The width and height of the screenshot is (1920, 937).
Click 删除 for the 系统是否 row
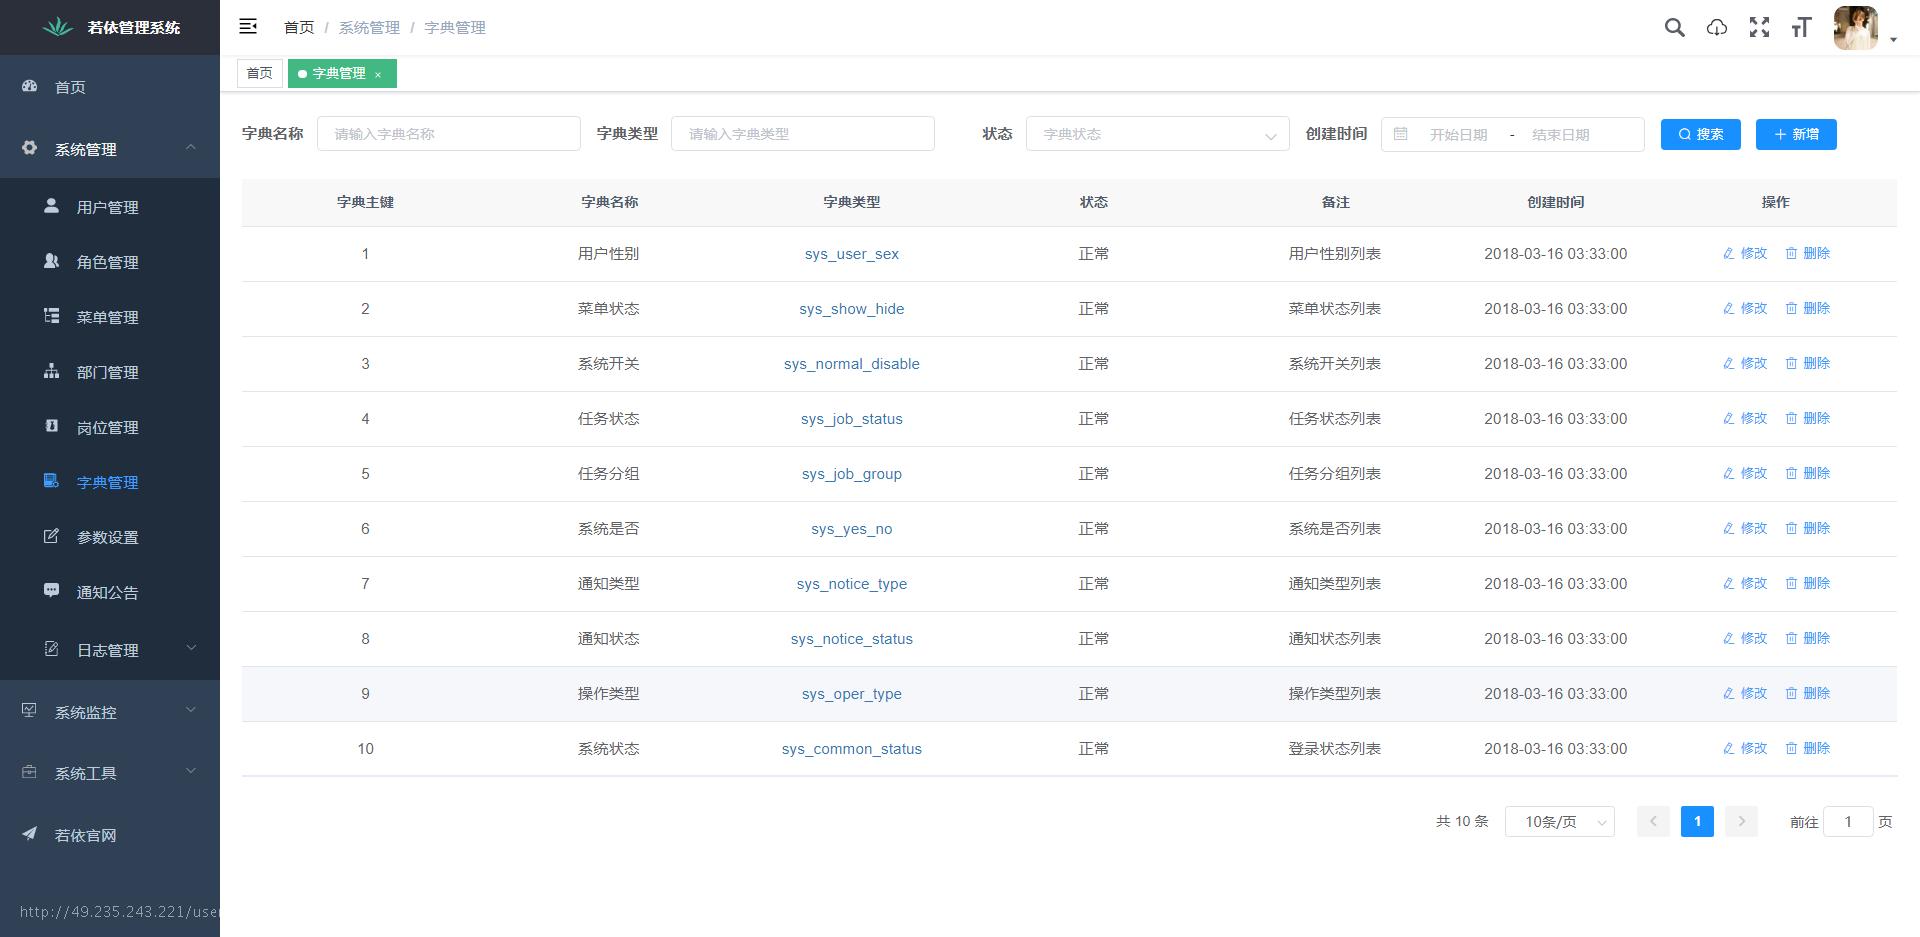[1808, 528]
